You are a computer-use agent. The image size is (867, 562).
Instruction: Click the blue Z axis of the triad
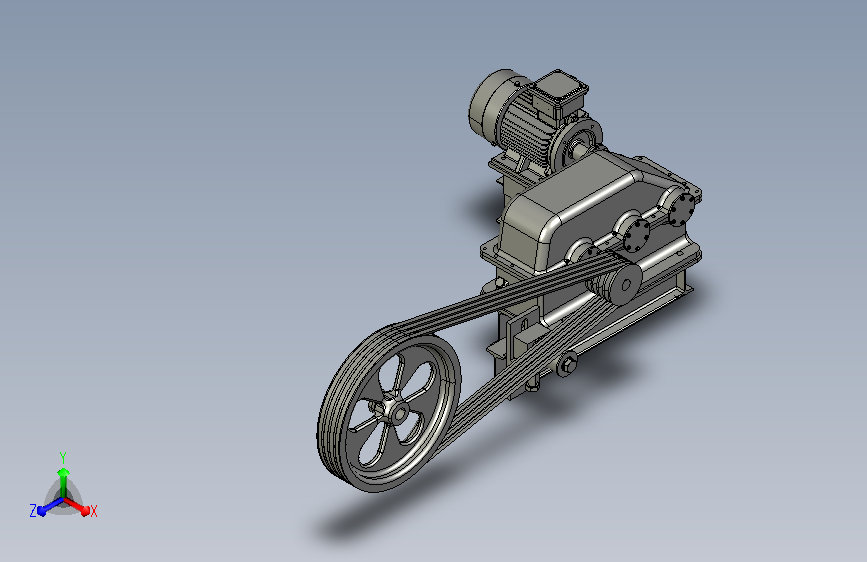50,506
